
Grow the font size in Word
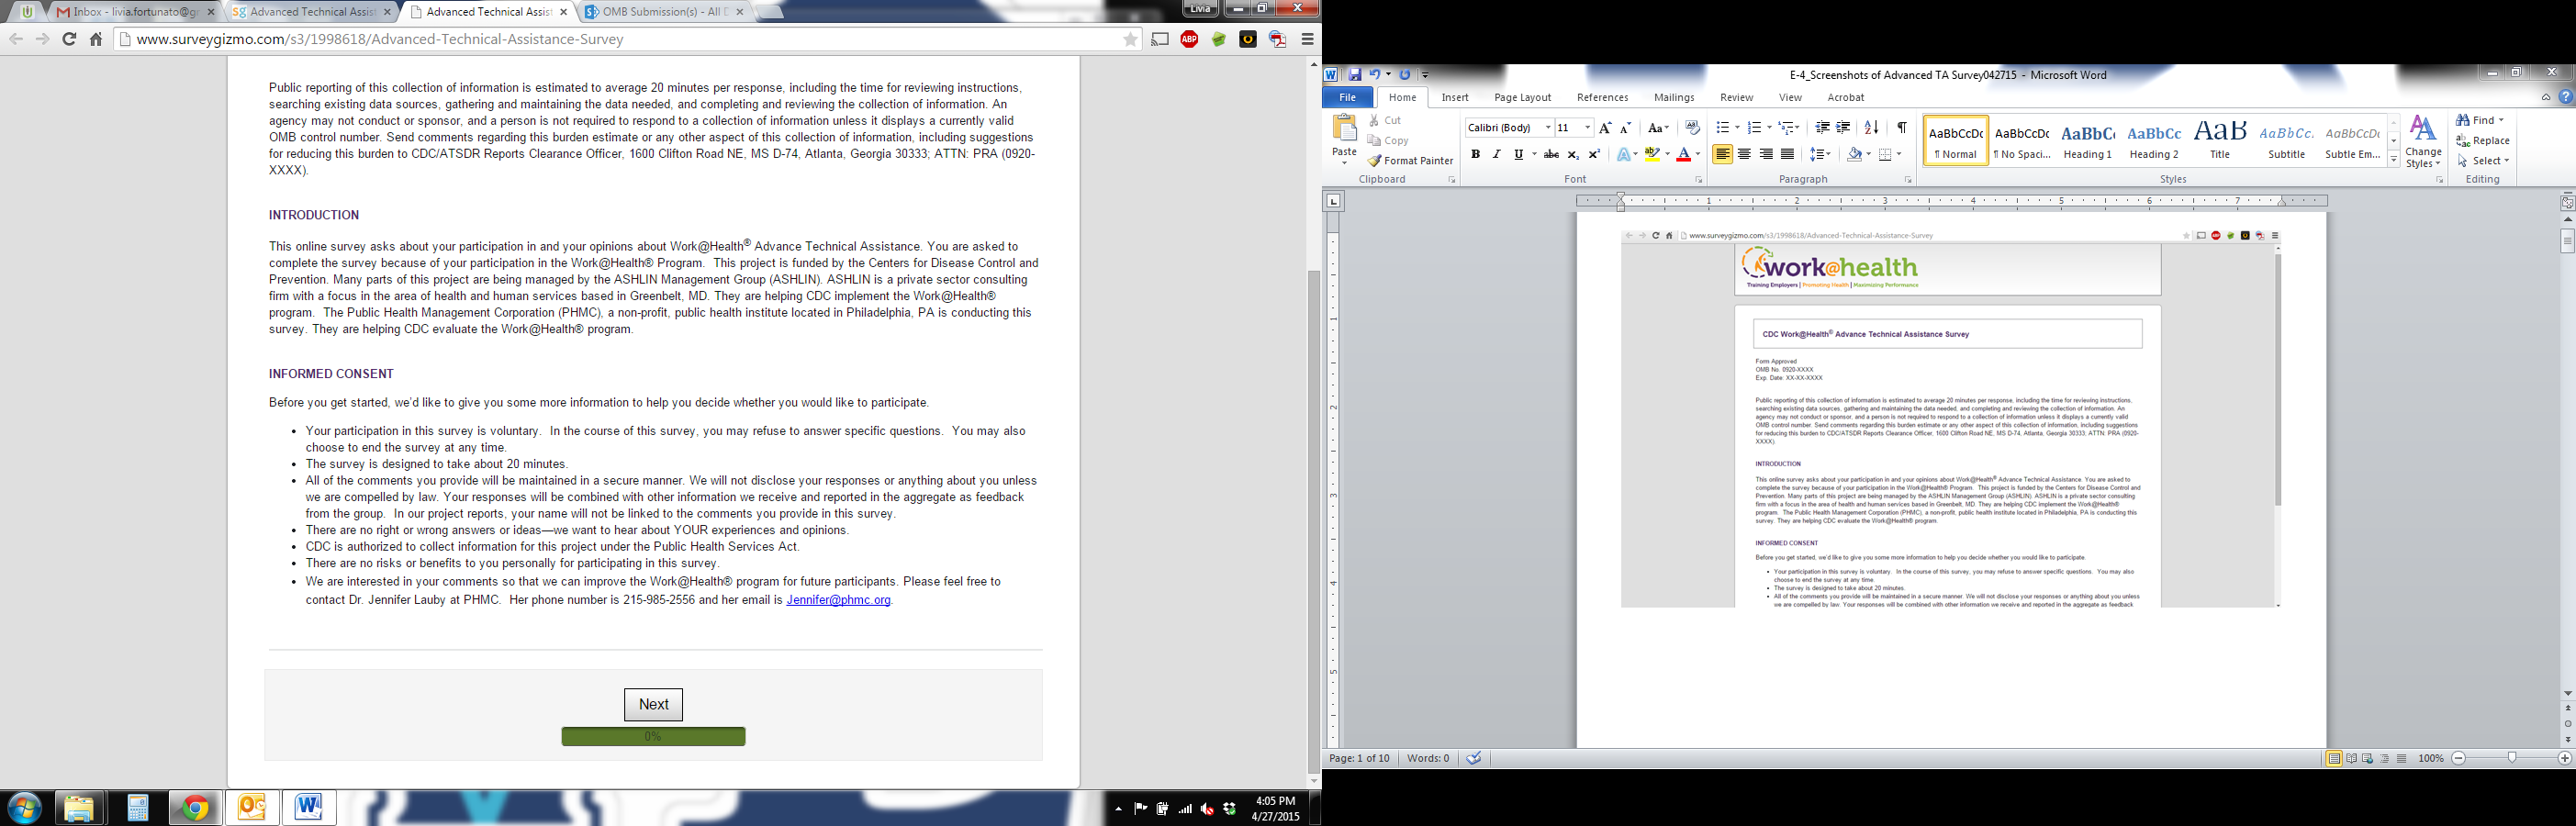click(x=1605, y=128)
